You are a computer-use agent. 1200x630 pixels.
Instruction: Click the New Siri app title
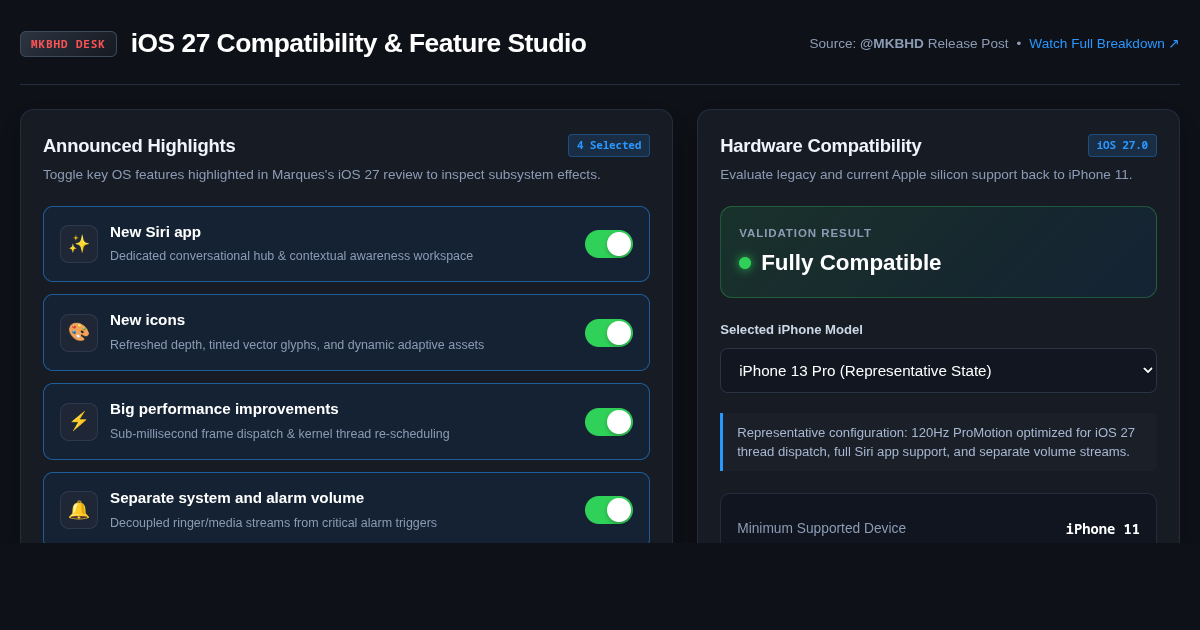(x=155, y=232)
